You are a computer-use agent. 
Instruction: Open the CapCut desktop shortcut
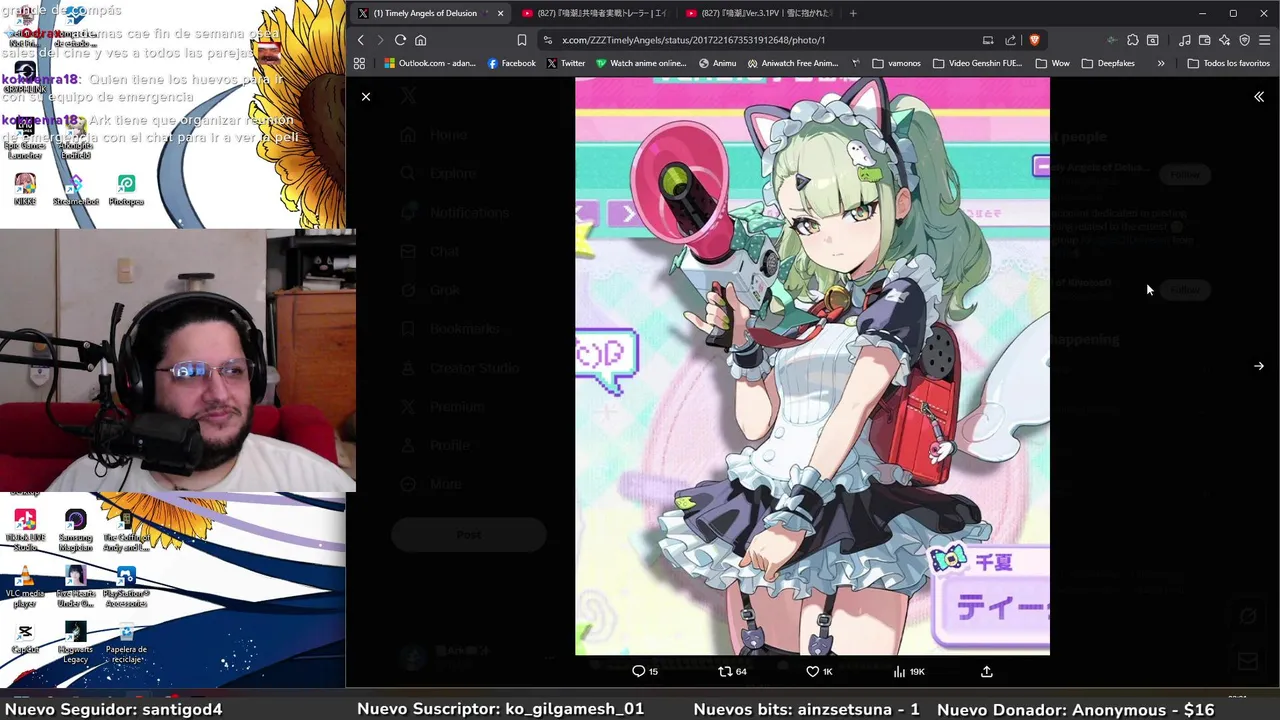25,638
